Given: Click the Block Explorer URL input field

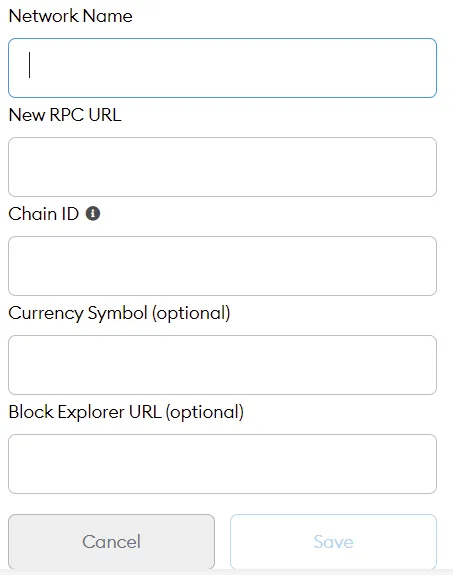Looking at the screenshot, I should pyautogui.click(x=222, y=464).
